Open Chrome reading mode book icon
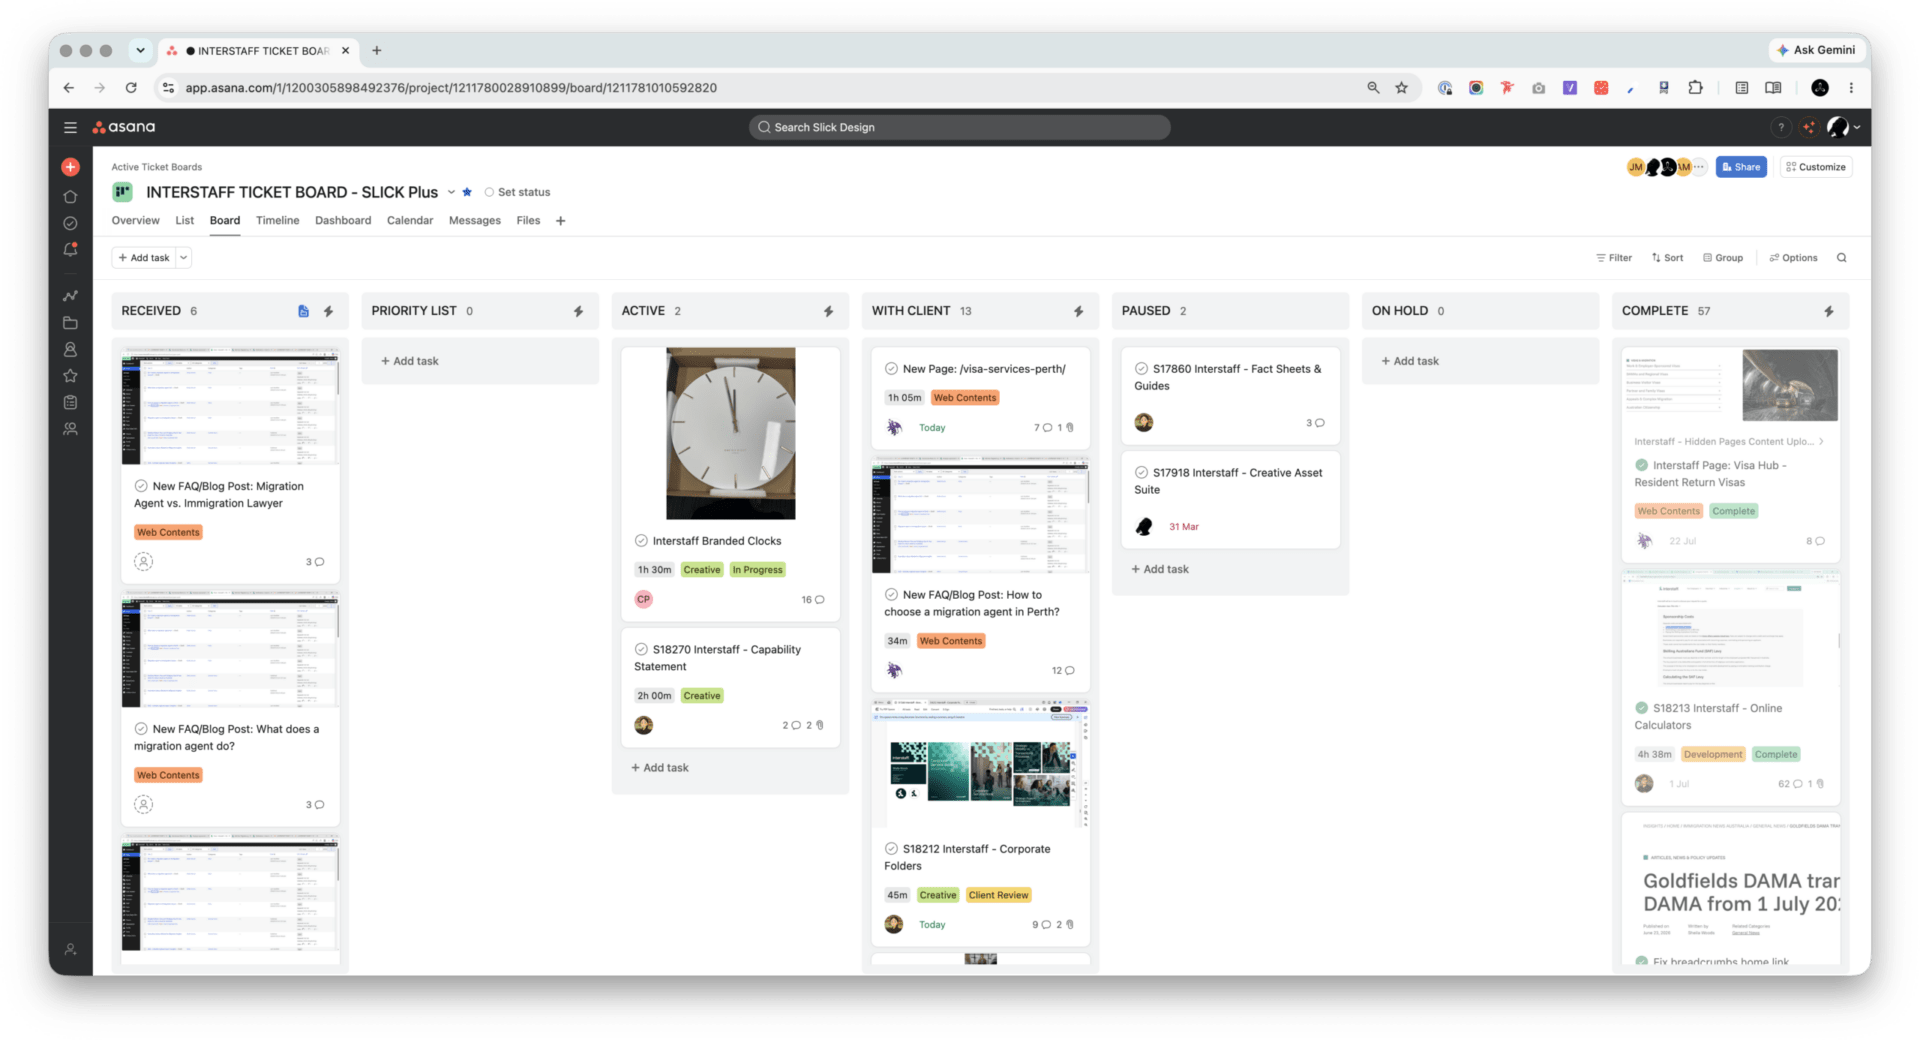The width and height of the screenshot is (1920, 1040). click(x=1773, y=88)
